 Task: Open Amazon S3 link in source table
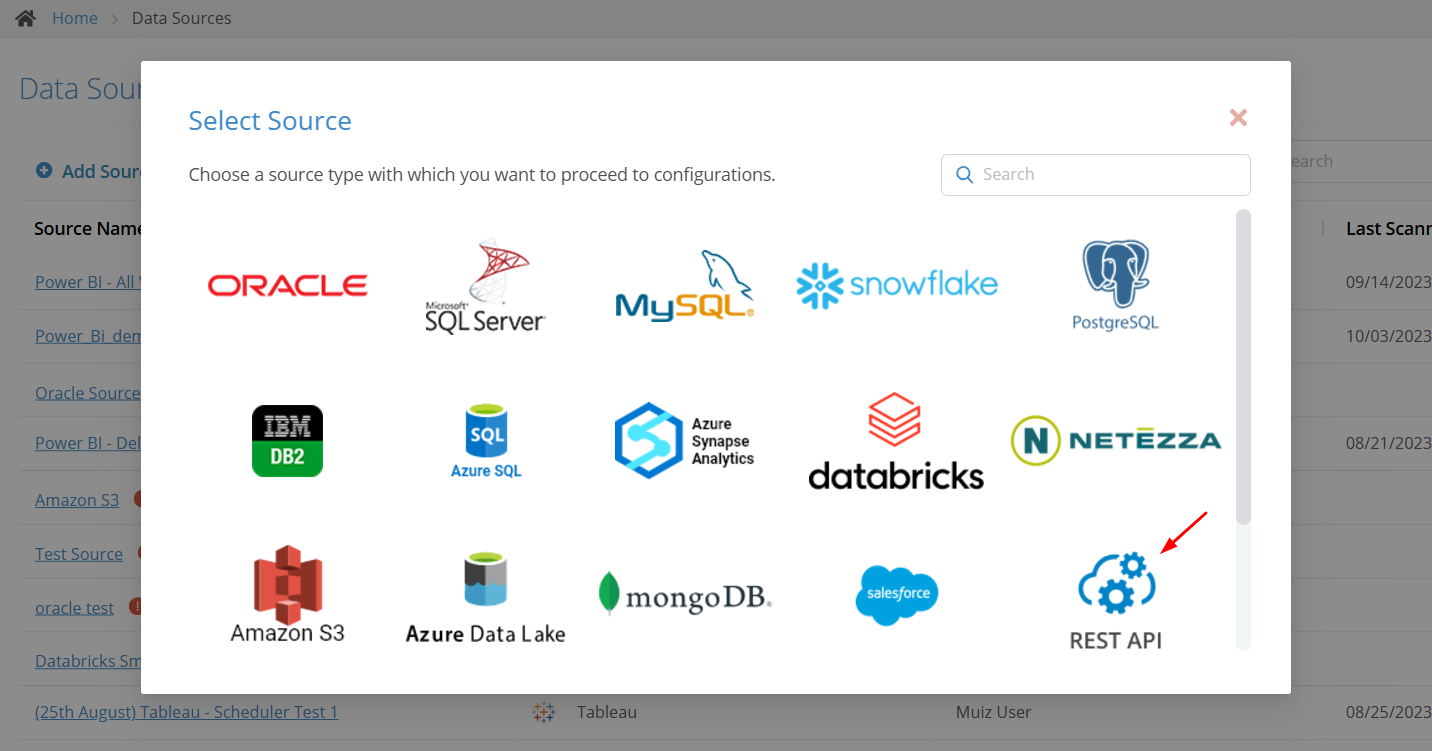pyautogui.click(x=77, y=500)
